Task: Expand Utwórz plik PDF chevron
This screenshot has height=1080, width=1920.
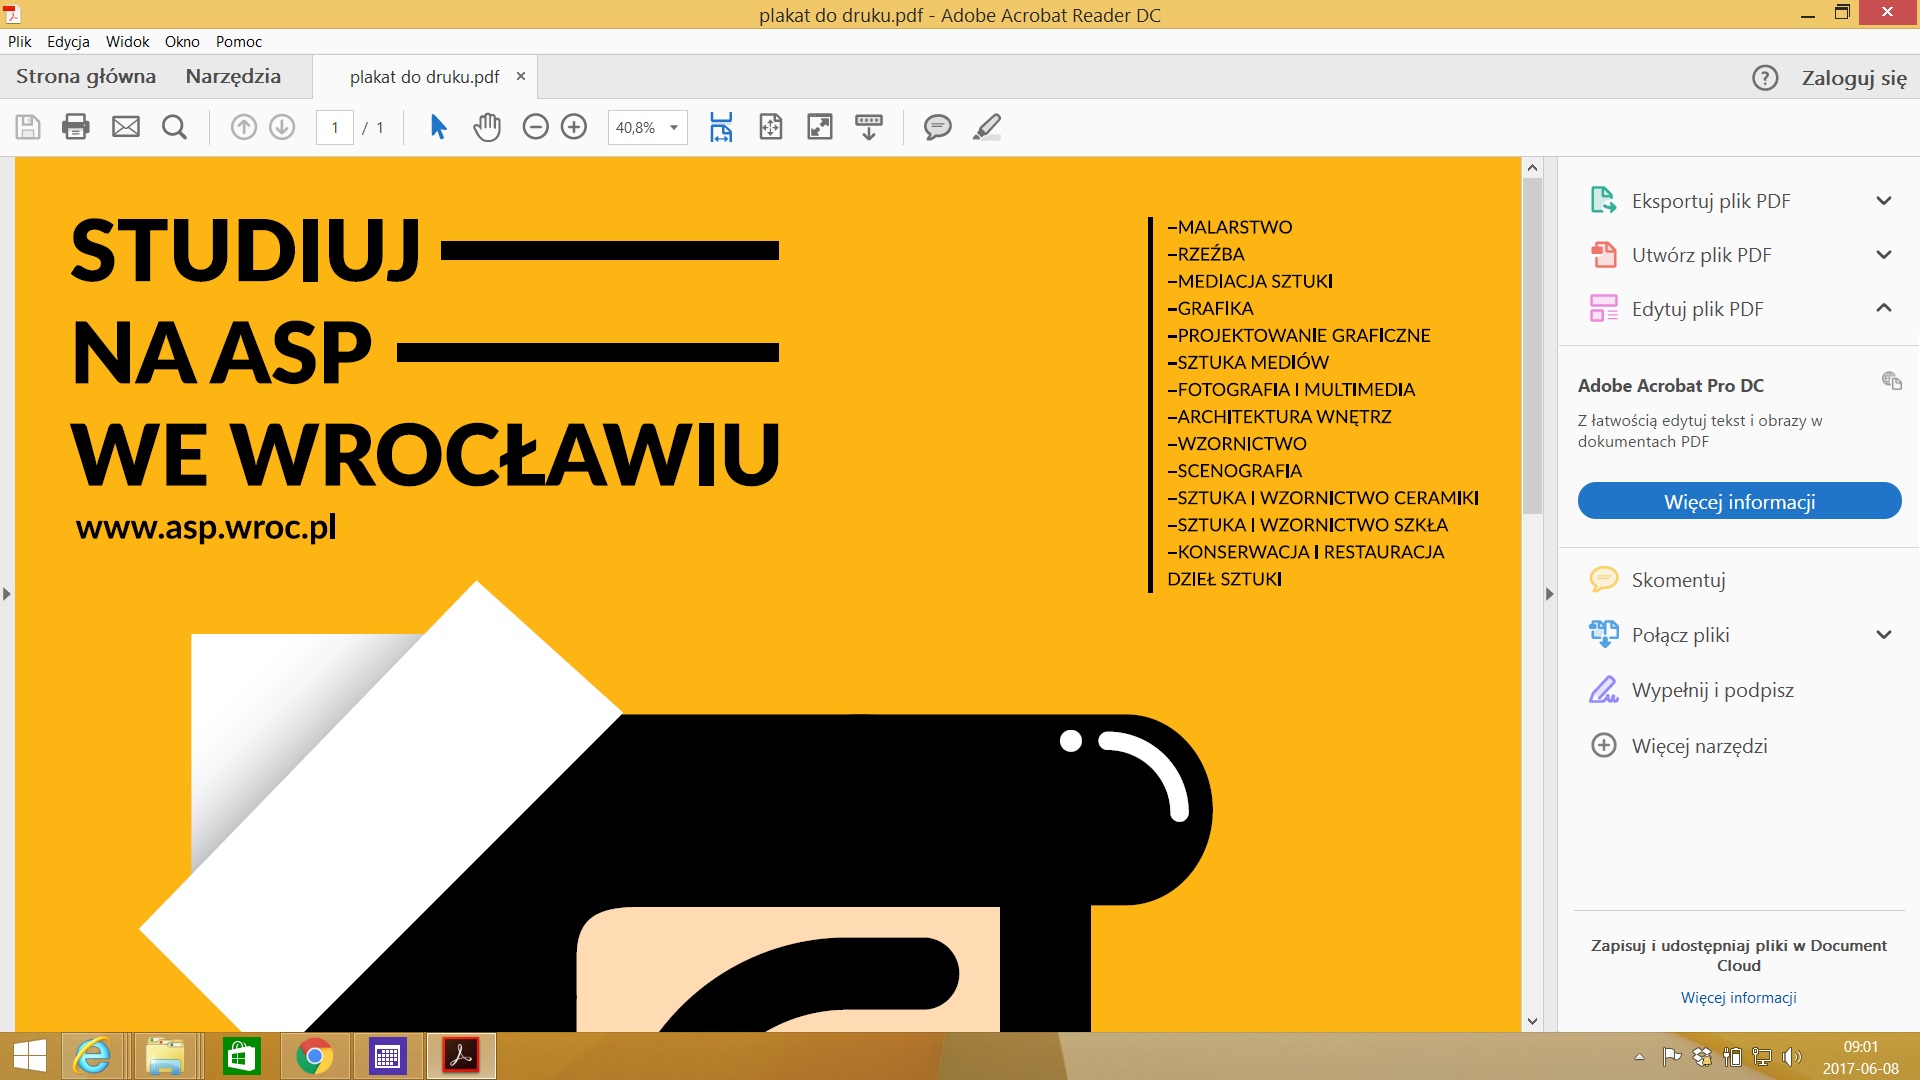Action: 1884,255
